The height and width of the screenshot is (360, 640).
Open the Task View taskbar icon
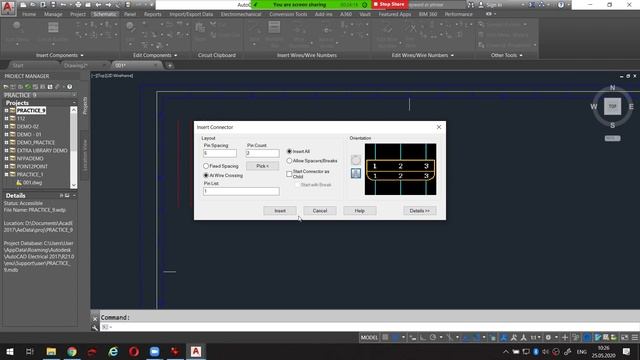click(x=30, y=351)
